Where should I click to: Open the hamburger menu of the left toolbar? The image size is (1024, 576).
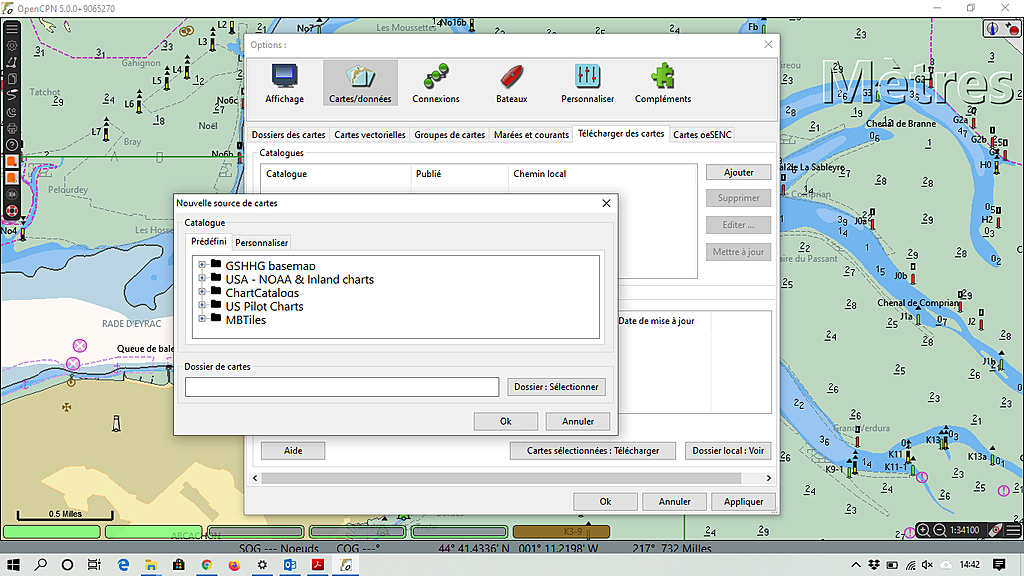[12, 28]
